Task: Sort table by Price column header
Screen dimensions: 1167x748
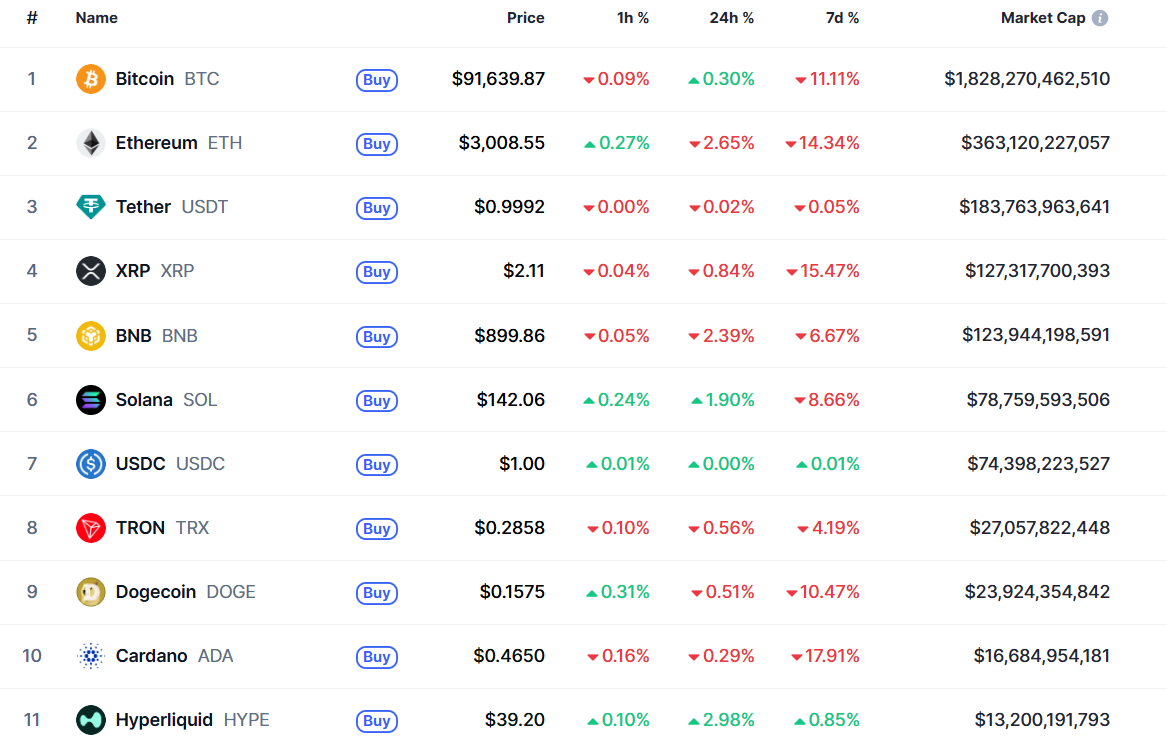Action: tap(525, 18)
